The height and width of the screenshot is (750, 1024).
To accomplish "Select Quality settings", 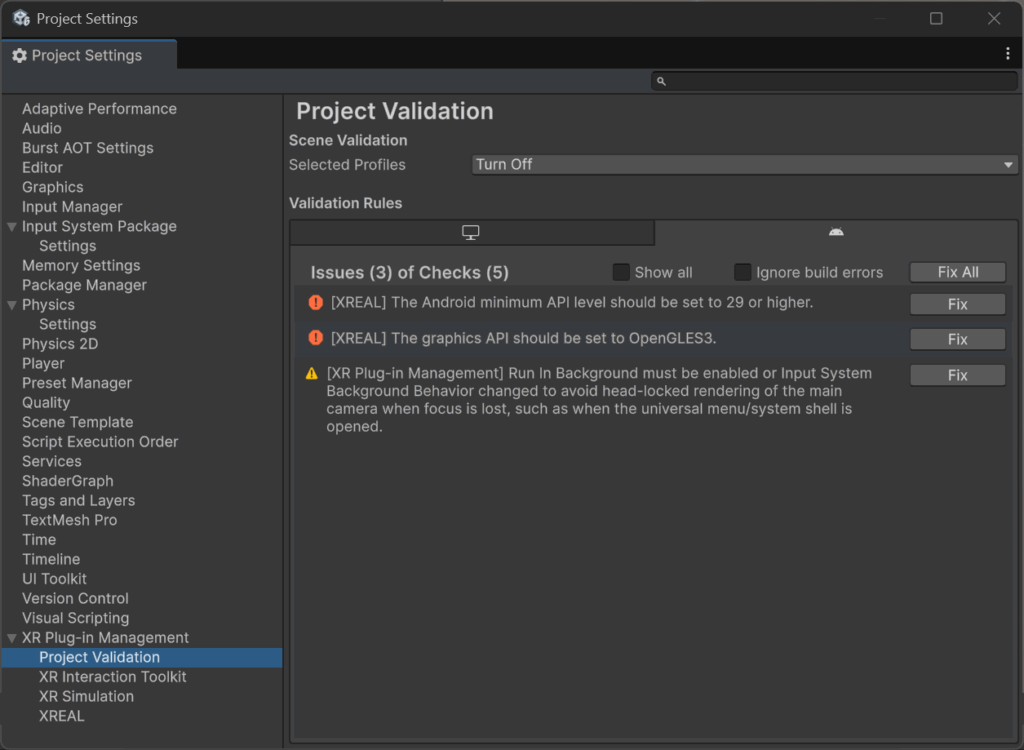I will [x=46, y=403].
